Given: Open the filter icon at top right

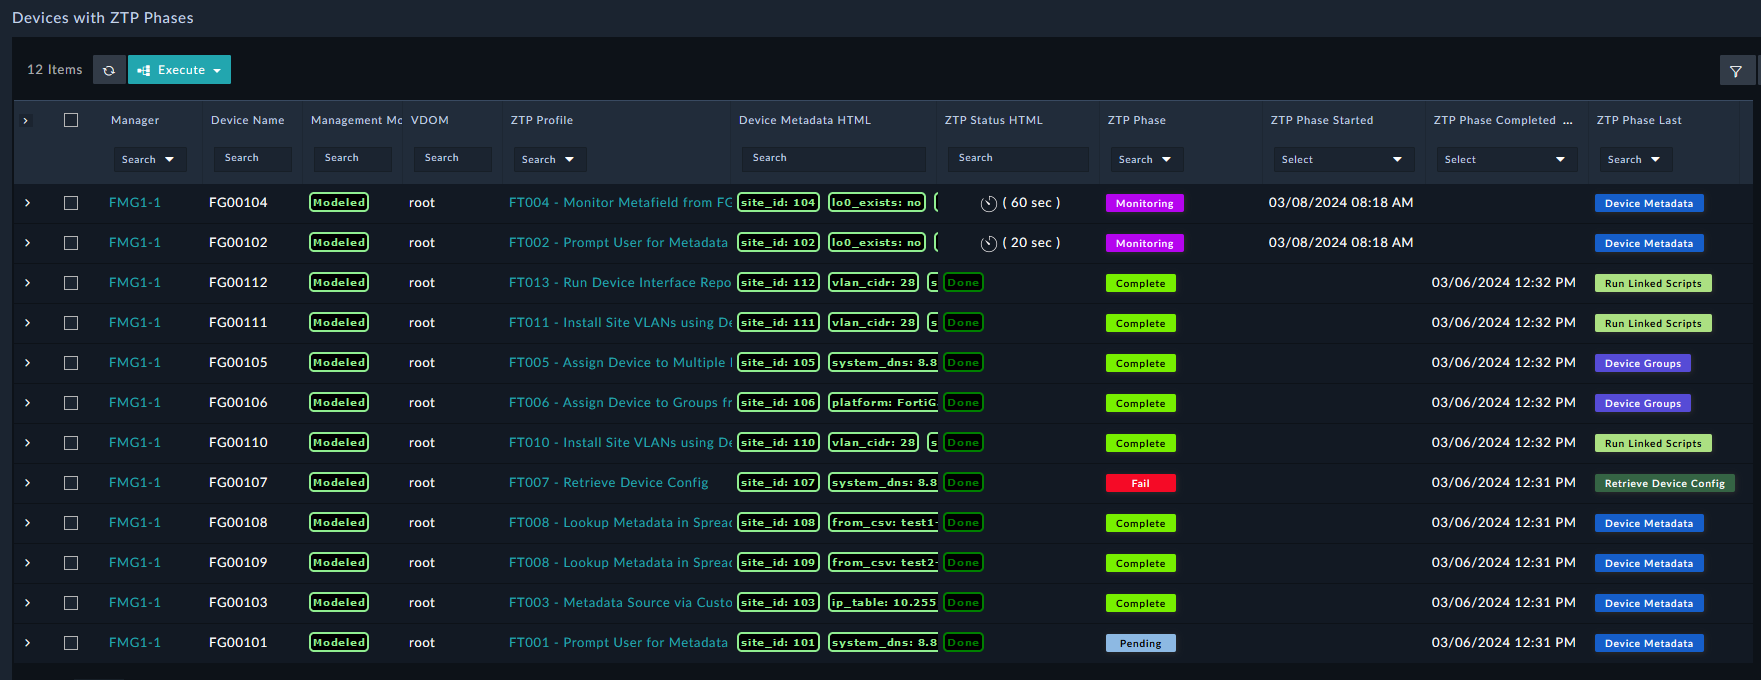Looking at the screenshot, I should (x=1736, y=71).
